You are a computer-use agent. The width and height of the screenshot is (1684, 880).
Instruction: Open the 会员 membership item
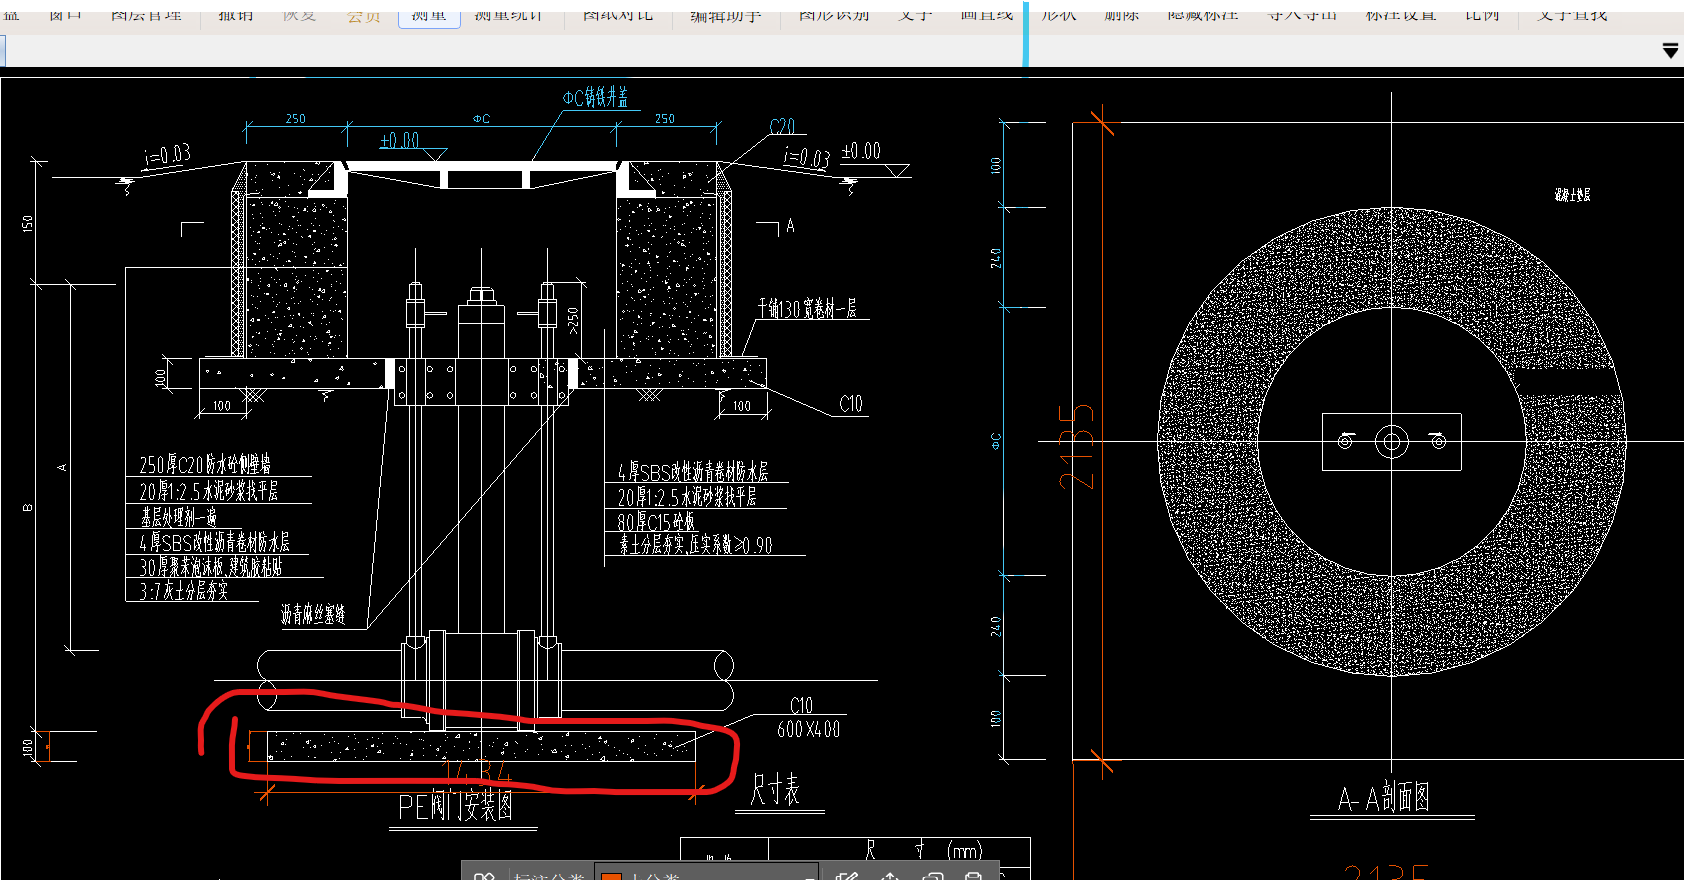(x=363, y=16)
